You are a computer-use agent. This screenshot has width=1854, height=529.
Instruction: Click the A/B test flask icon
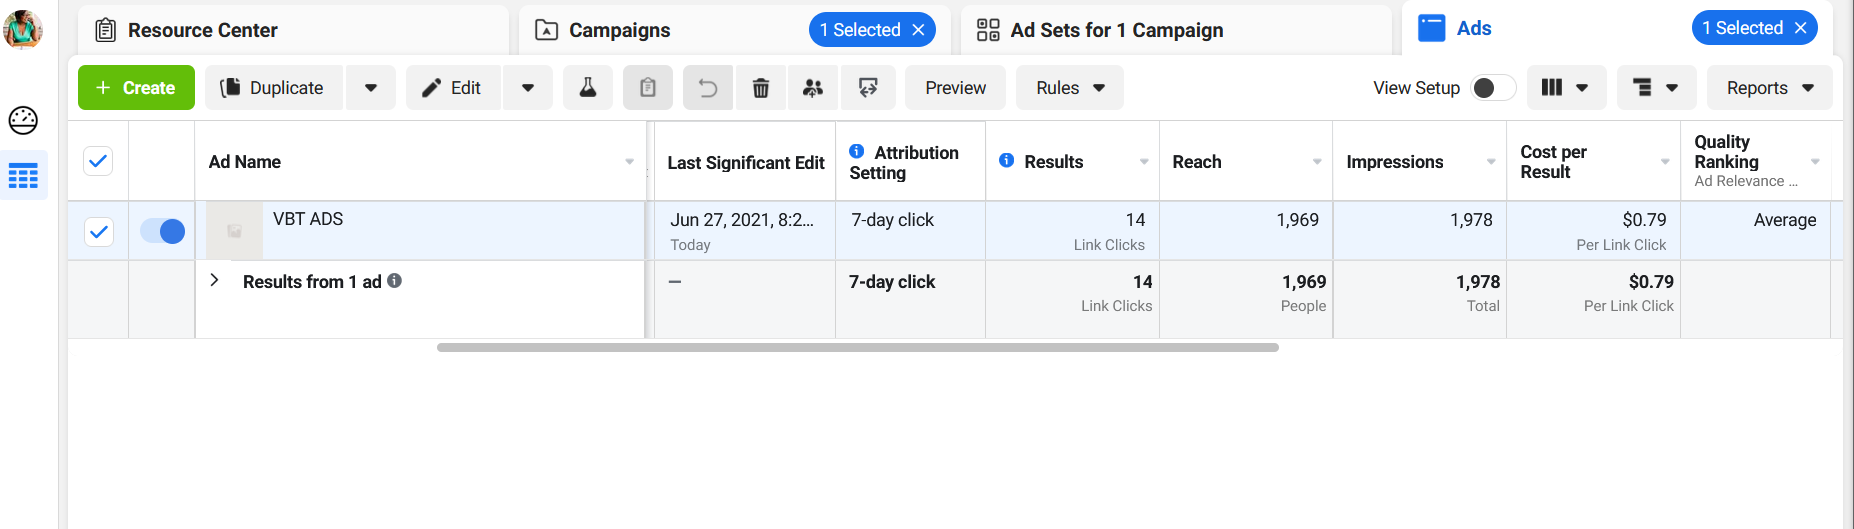tap(588, 88)
